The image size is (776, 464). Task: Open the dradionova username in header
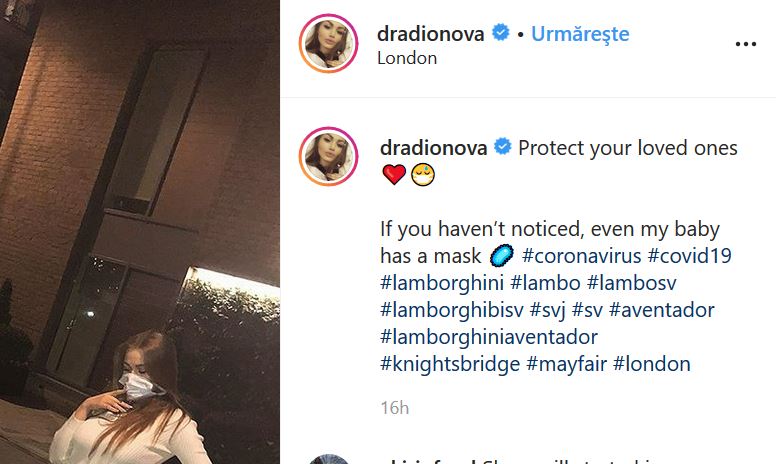431,34
